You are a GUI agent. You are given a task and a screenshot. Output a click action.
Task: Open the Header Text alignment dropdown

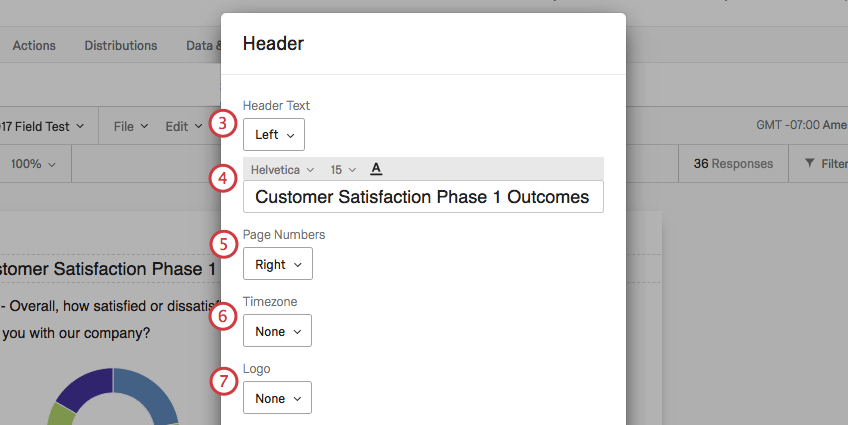pyautogui.click(x=273, y=135)
